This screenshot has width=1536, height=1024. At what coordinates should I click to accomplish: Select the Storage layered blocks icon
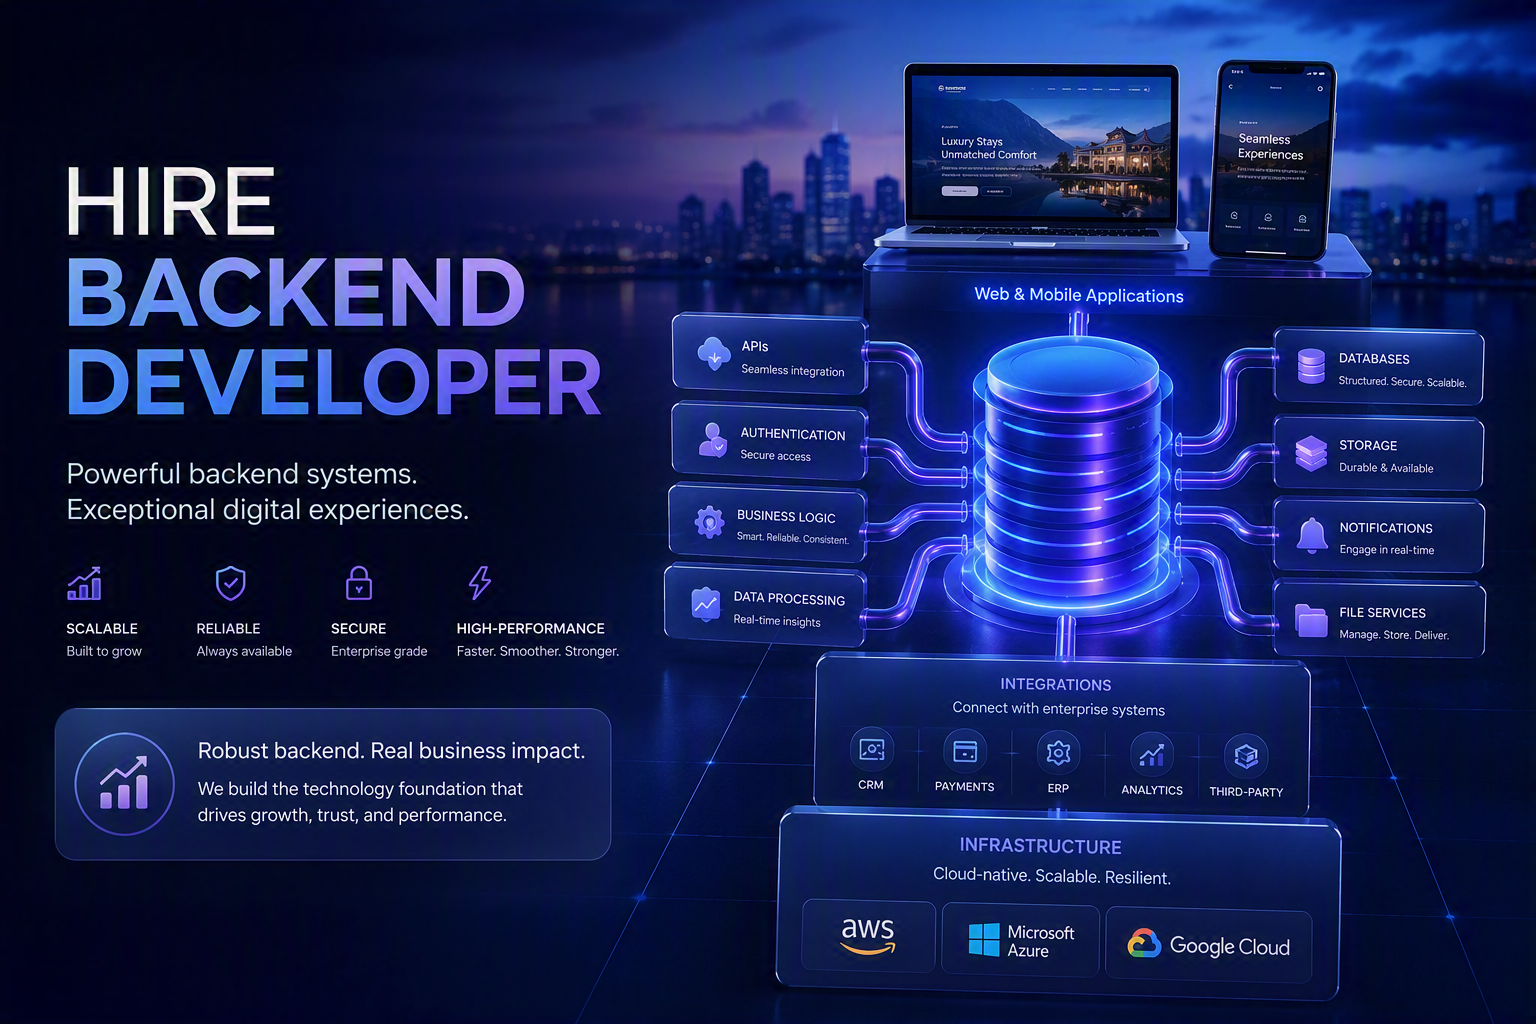pyautogui.click(x=1311, y=453)
